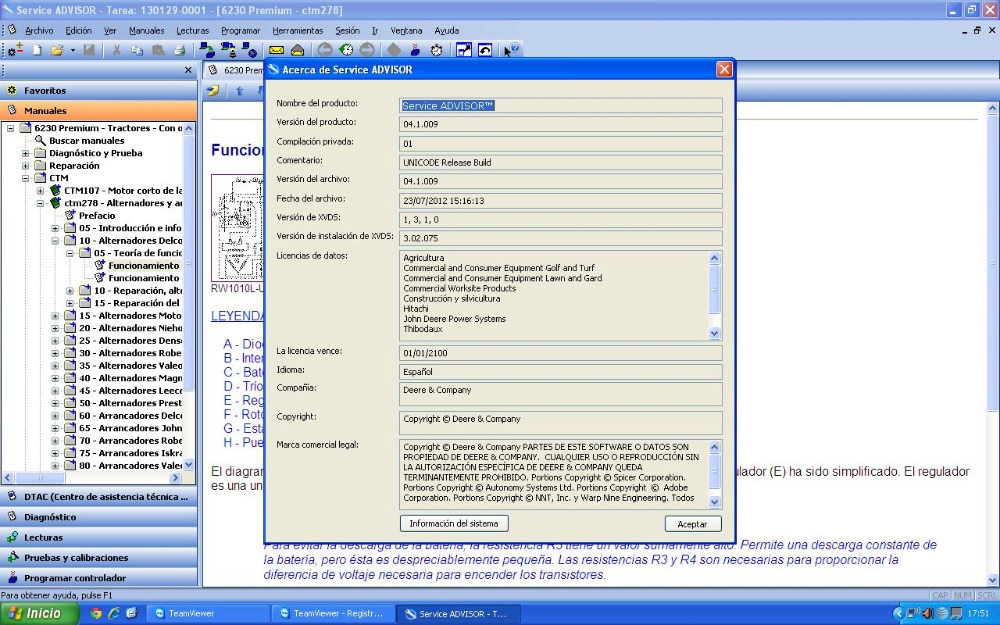
Task: Click the Save disk toolbar icon
Action: [x=89, y=50]
